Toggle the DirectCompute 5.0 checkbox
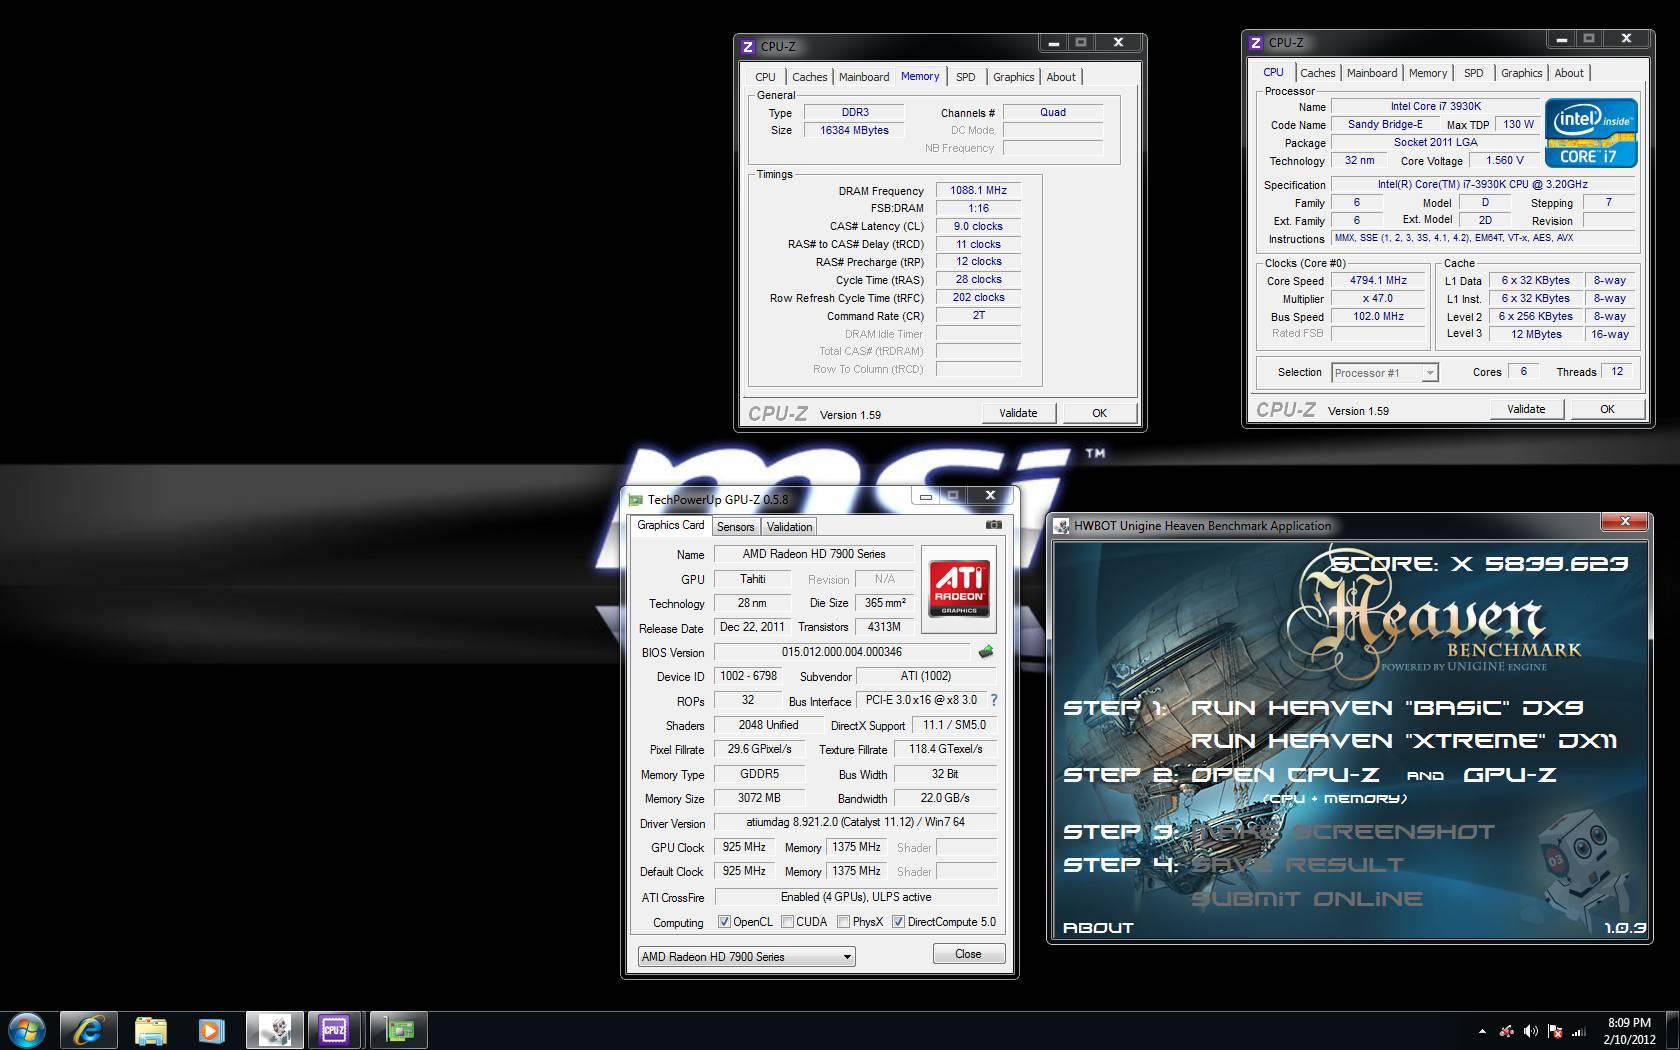The image size is (1680, 1050). [898, 922]
